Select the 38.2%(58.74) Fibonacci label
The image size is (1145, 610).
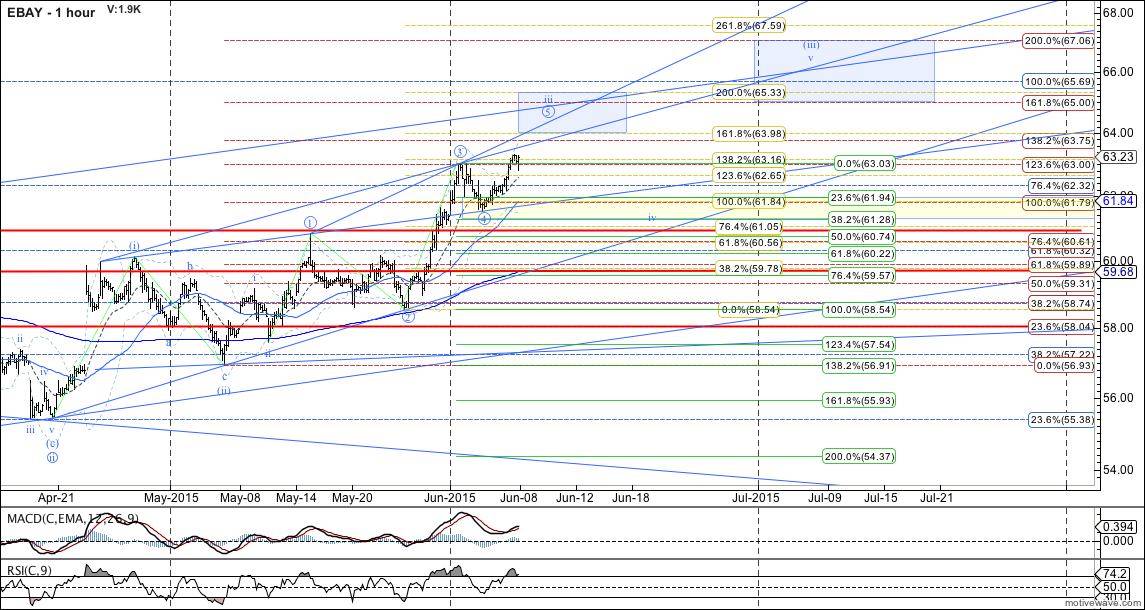[1062, 302]
